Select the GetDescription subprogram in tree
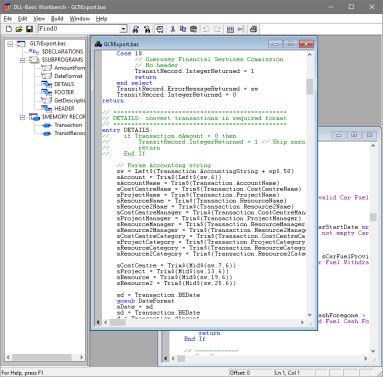383x377 pixels. tap(69, 100)
